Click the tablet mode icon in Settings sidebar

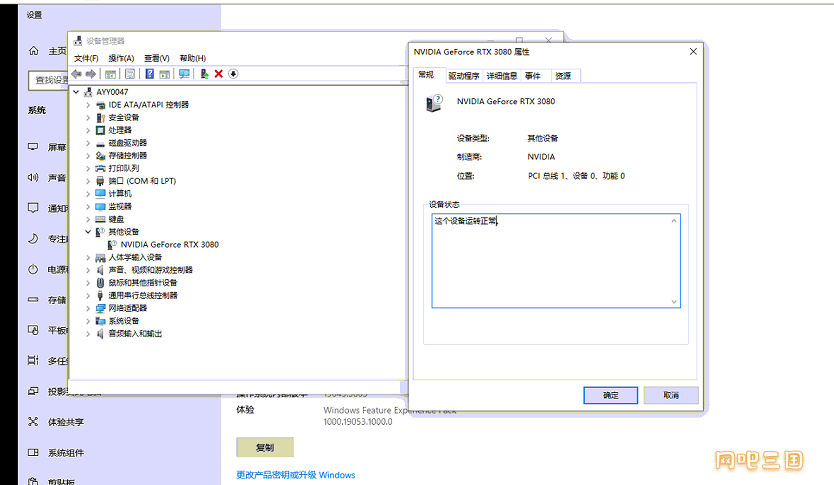pyautogui.click(x=33, y=330)
